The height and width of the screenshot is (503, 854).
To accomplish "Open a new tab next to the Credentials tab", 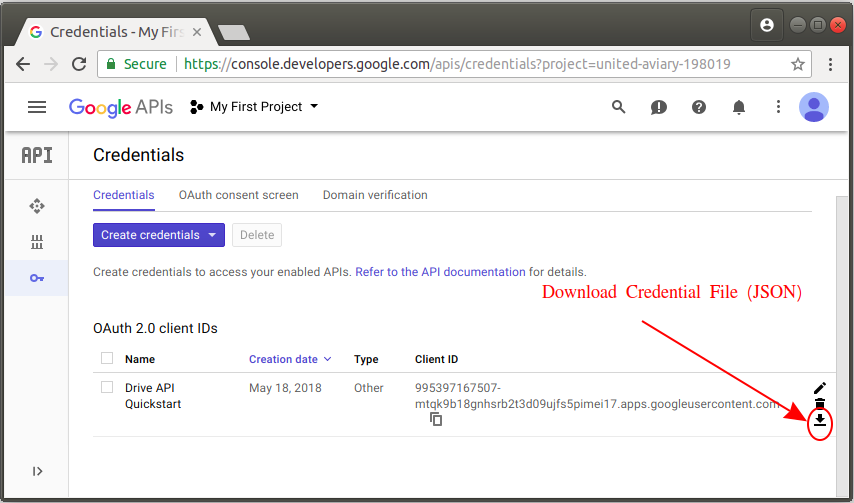I will coord(234,33).
